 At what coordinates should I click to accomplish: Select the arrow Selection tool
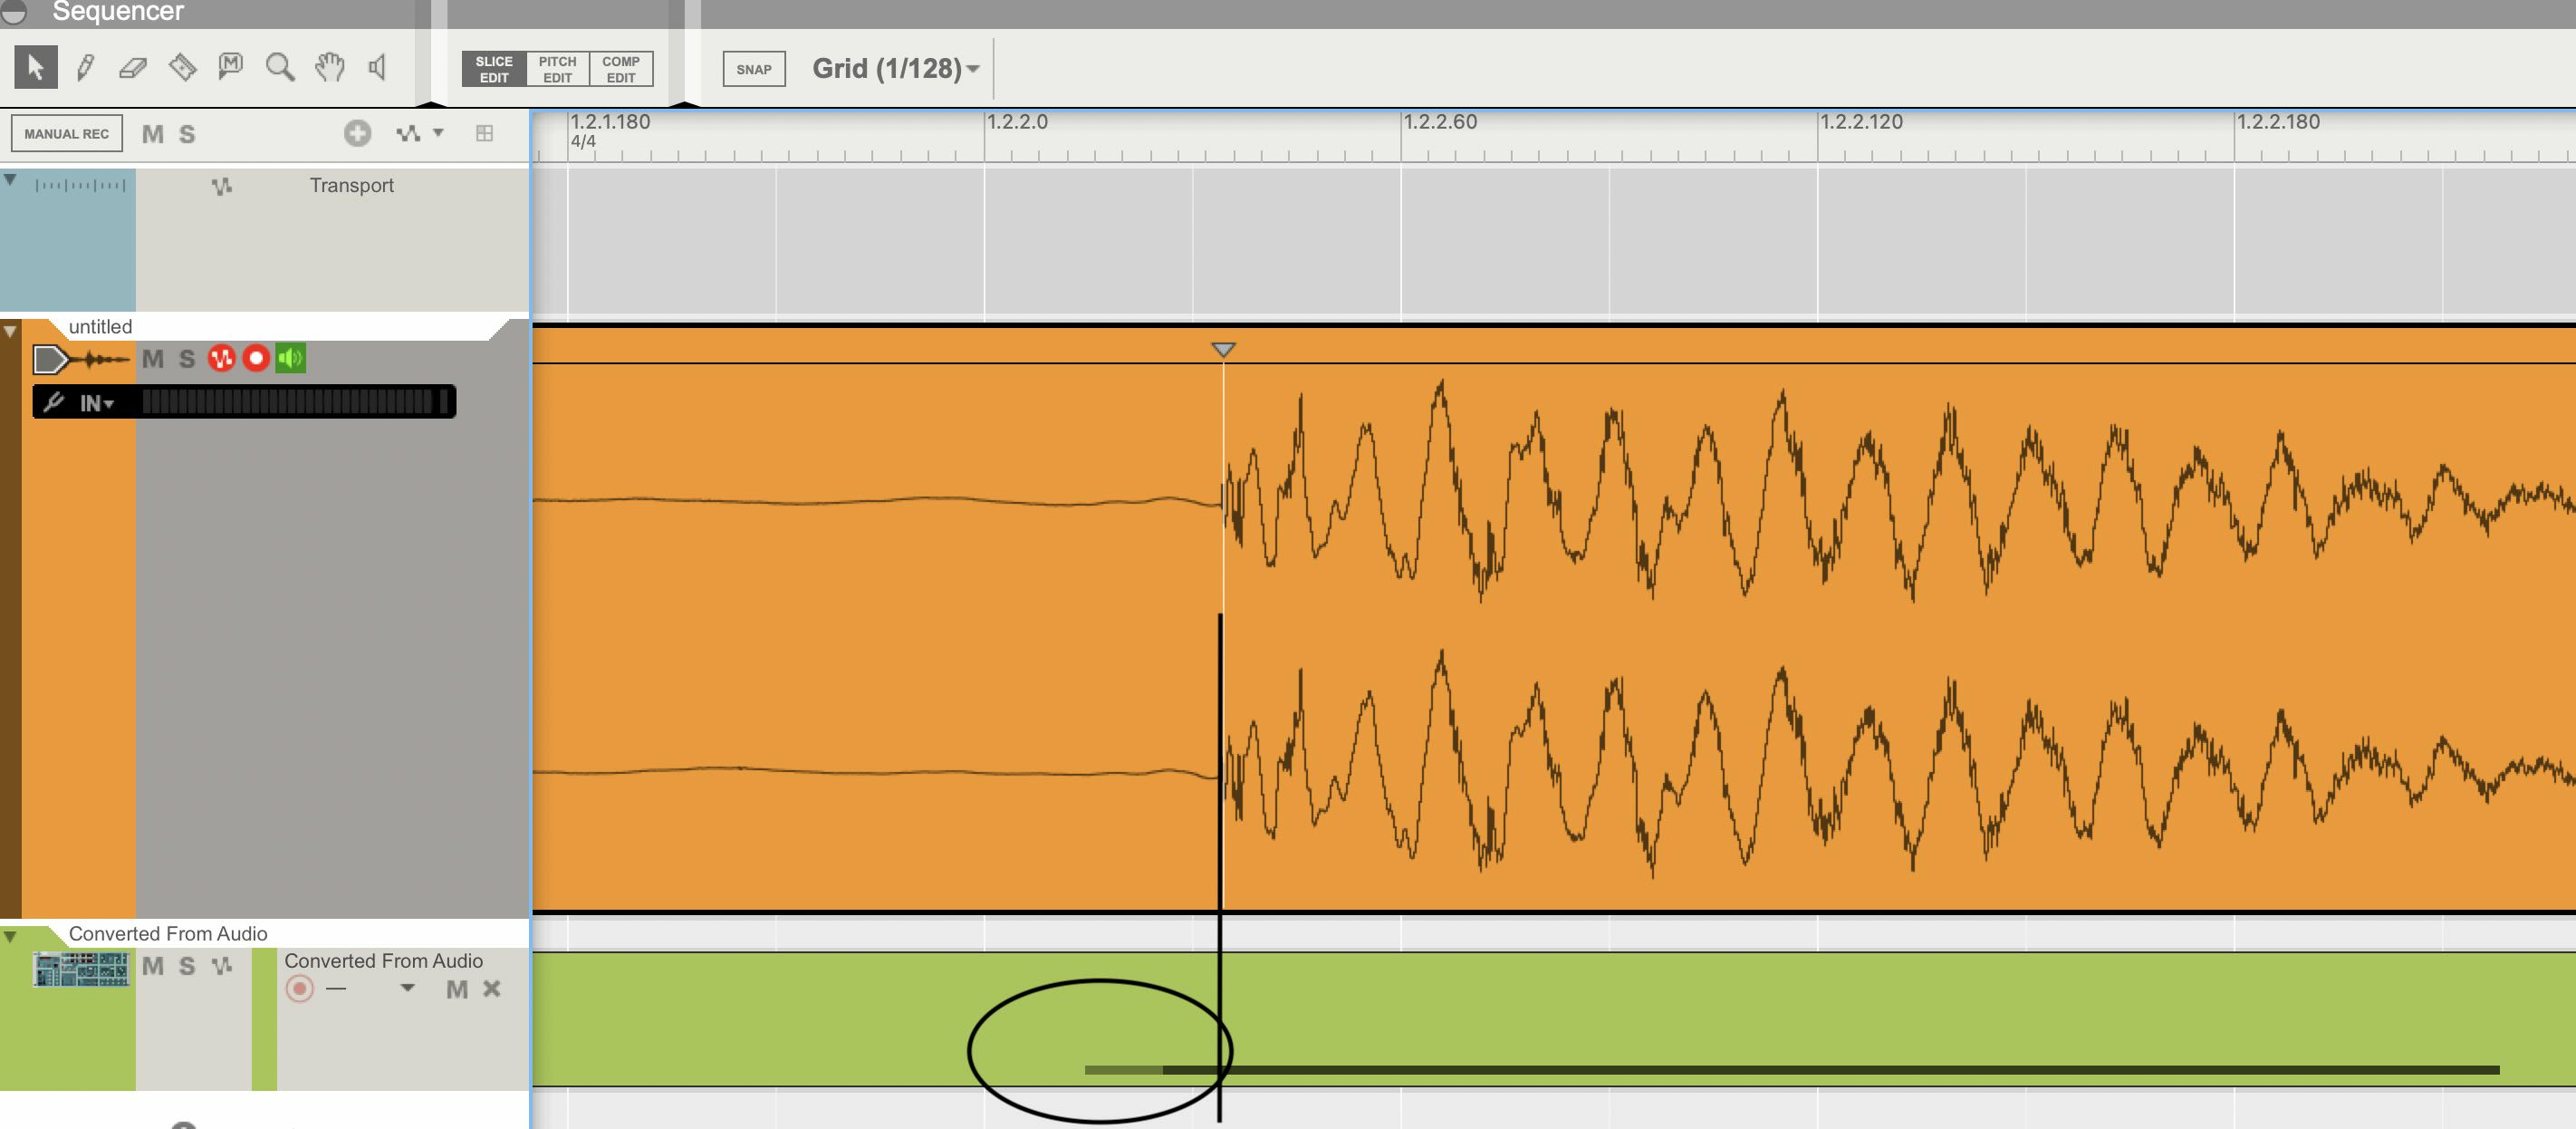36,68
